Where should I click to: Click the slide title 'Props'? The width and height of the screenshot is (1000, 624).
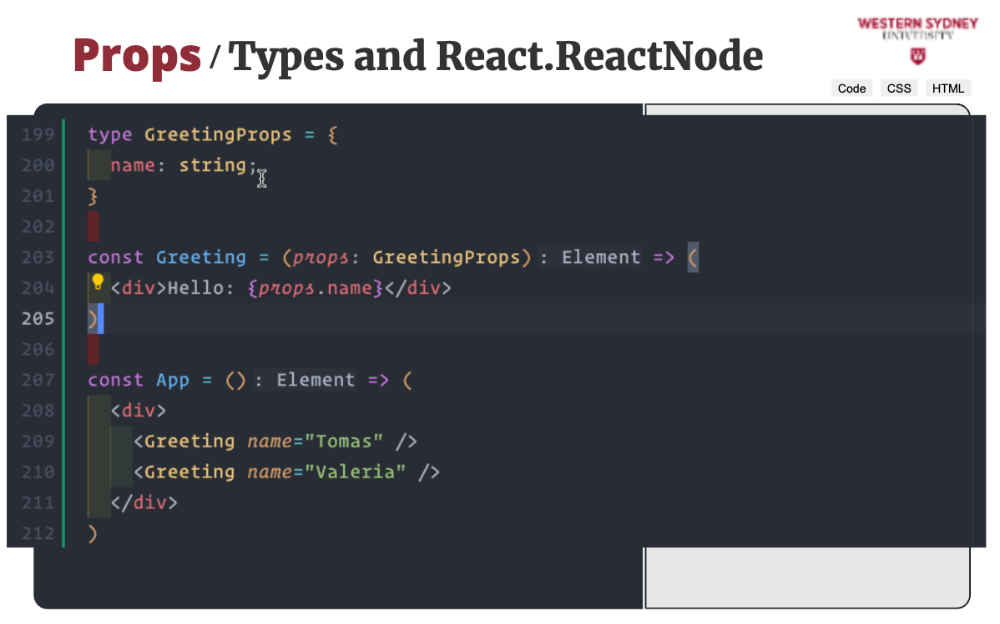pyautogui.click(x=137, y=56)
